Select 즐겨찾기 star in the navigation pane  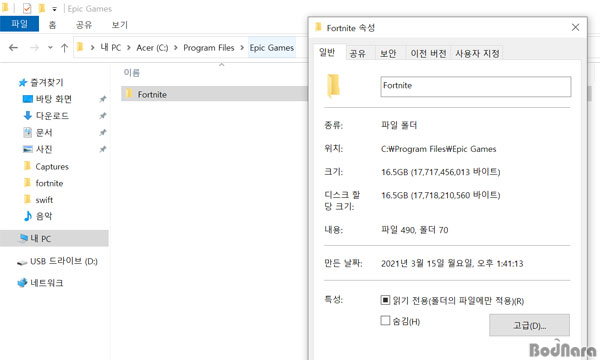(41, 82)
